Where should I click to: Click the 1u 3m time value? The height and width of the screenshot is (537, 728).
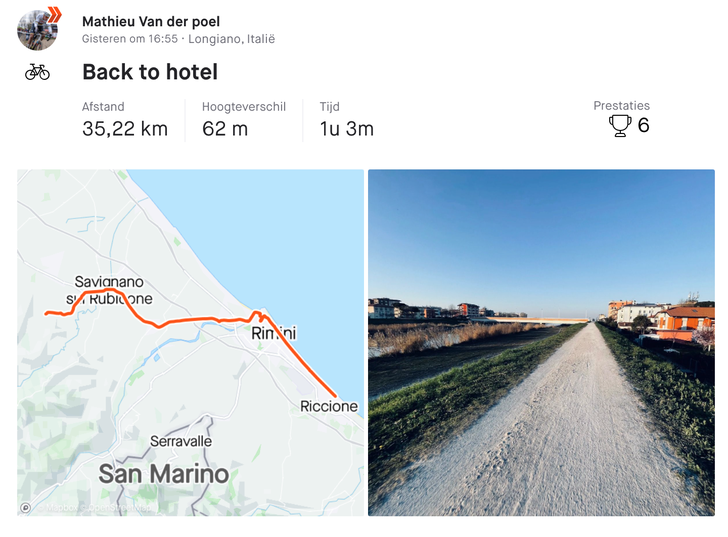347,129
